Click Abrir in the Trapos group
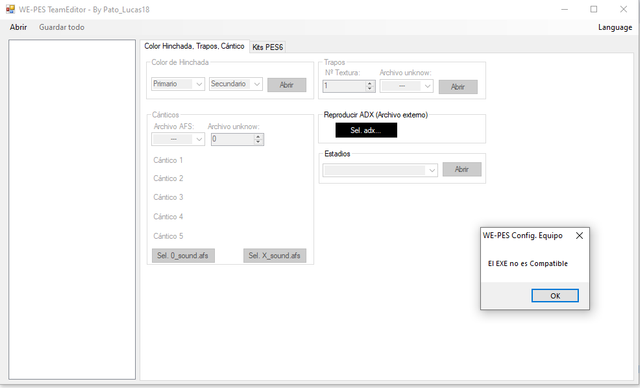The image size is (640, 388). pos(458,87)
